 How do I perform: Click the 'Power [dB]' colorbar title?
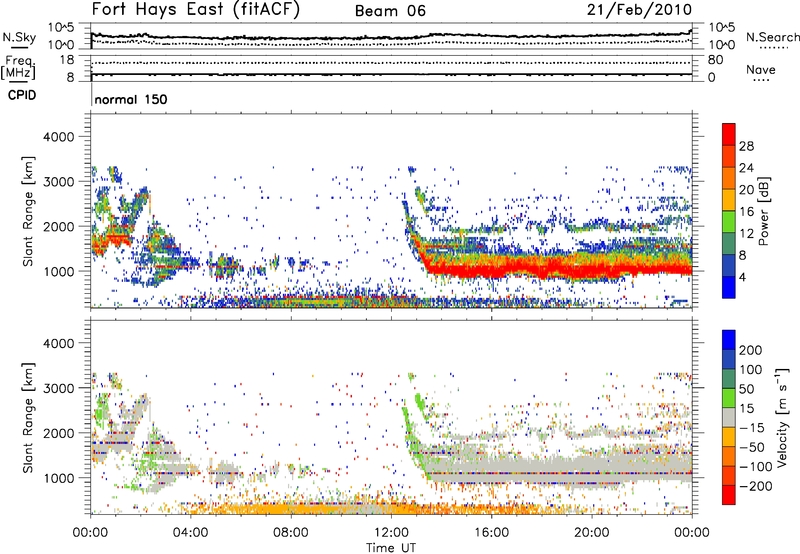click(764, 211)
